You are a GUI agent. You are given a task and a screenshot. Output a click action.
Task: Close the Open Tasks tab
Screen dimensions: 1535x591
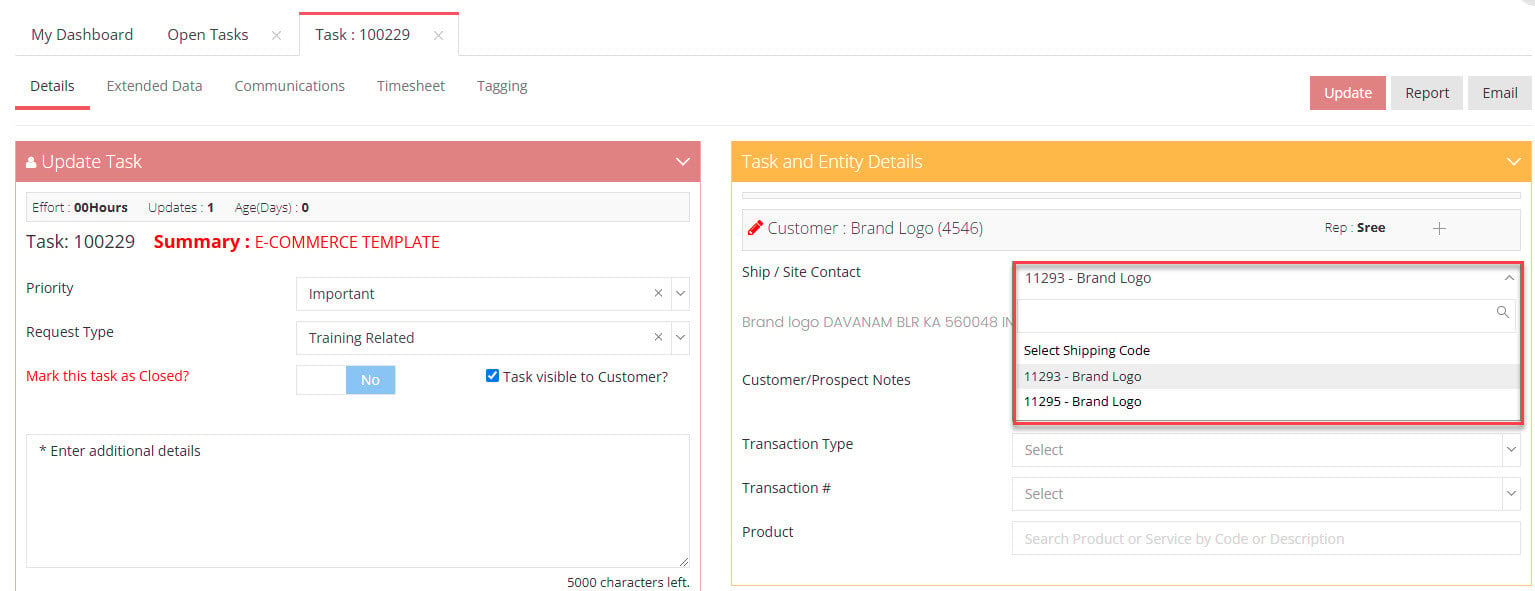pos(276,35)
